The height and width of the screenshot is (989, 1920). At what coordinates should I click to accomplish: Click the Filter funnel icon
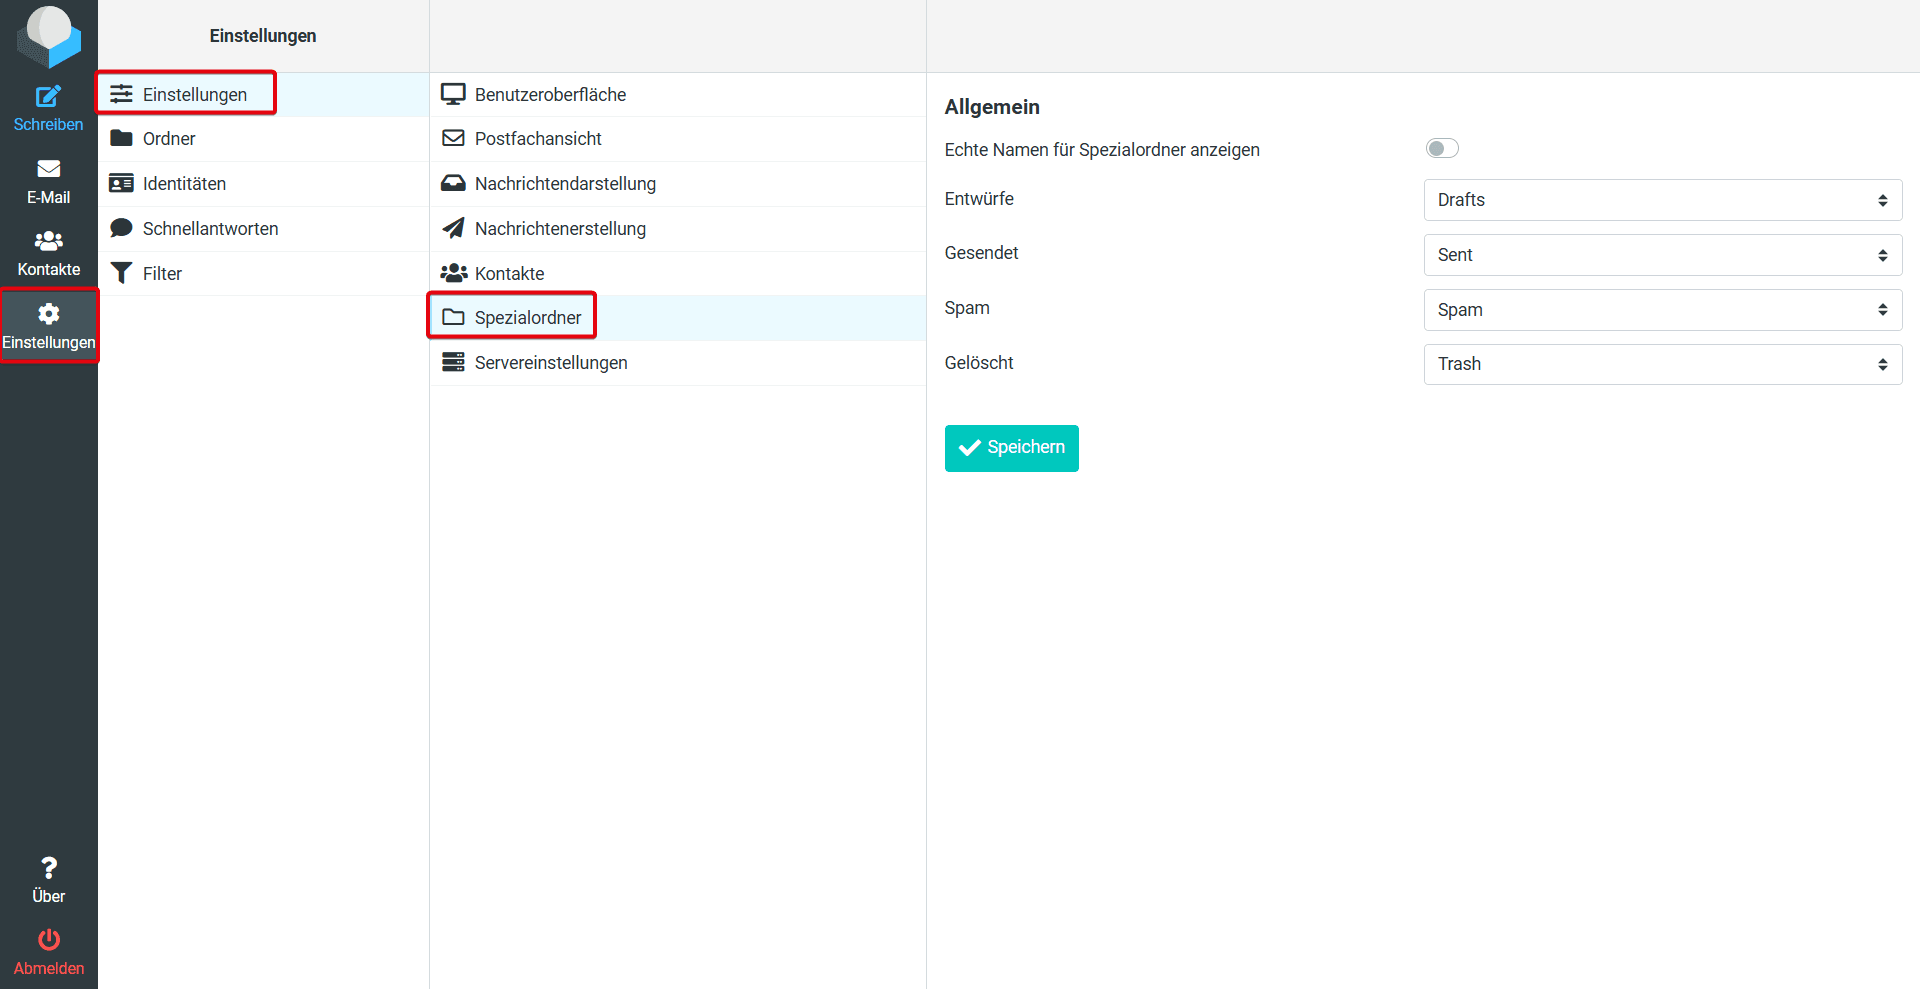pyautogui.click(x=121, y=273)
